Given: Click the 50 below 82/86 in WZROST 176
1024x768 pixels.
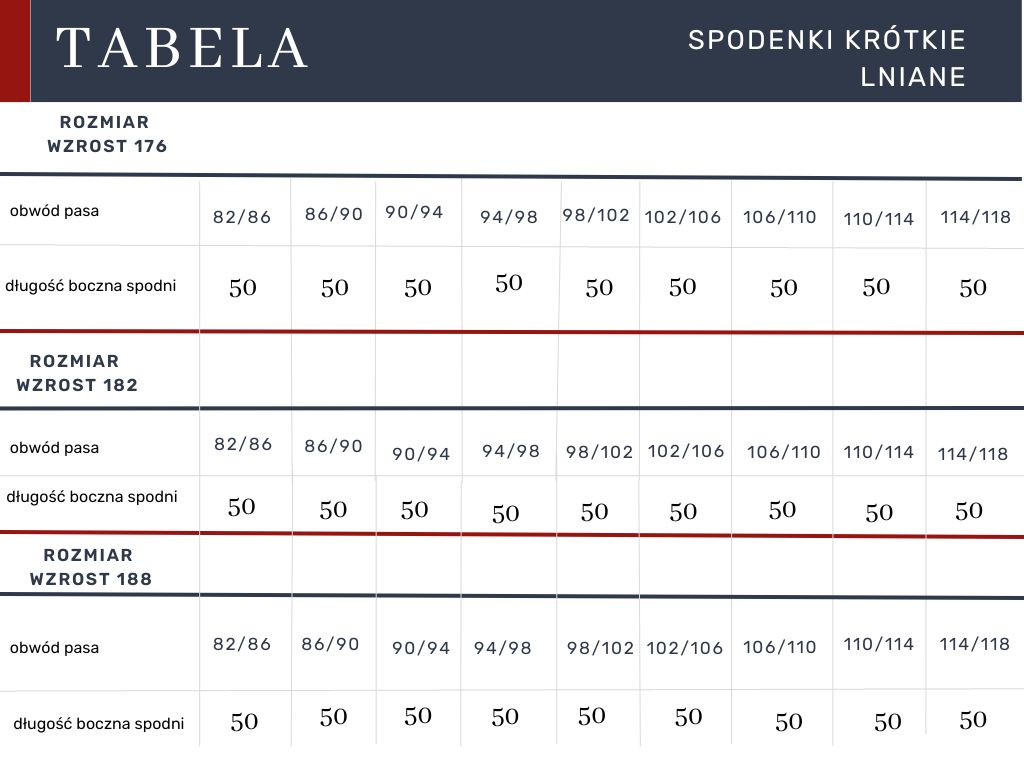Looking at the screenshot, I should 243,288.
